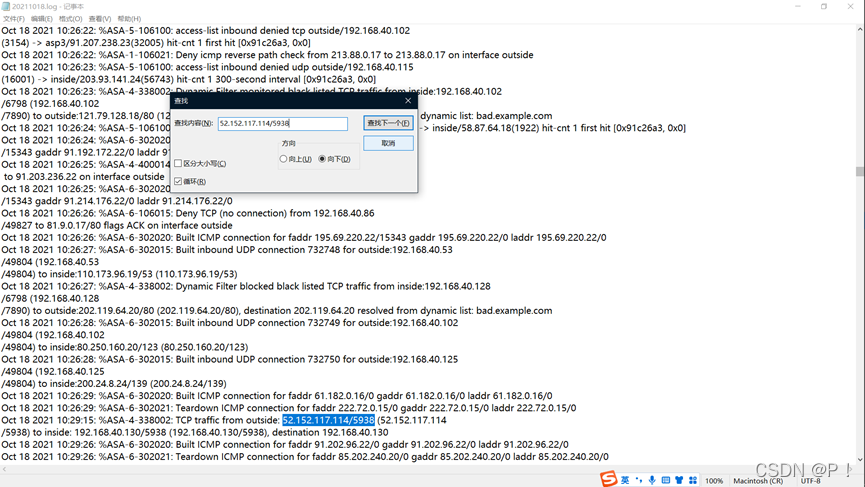
Task: Click line with connection 732748
Action: pyautogui.click(x=227, y=250)
